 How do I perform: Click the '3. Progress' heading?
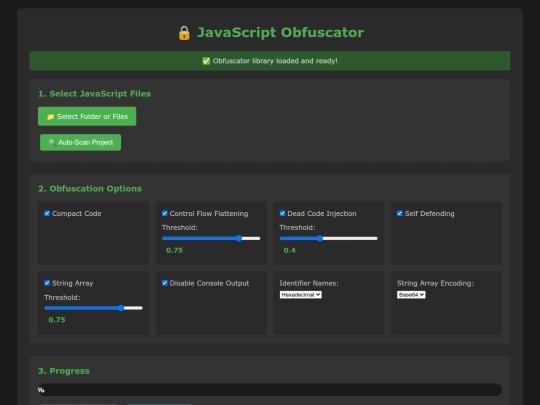(64, 371)
